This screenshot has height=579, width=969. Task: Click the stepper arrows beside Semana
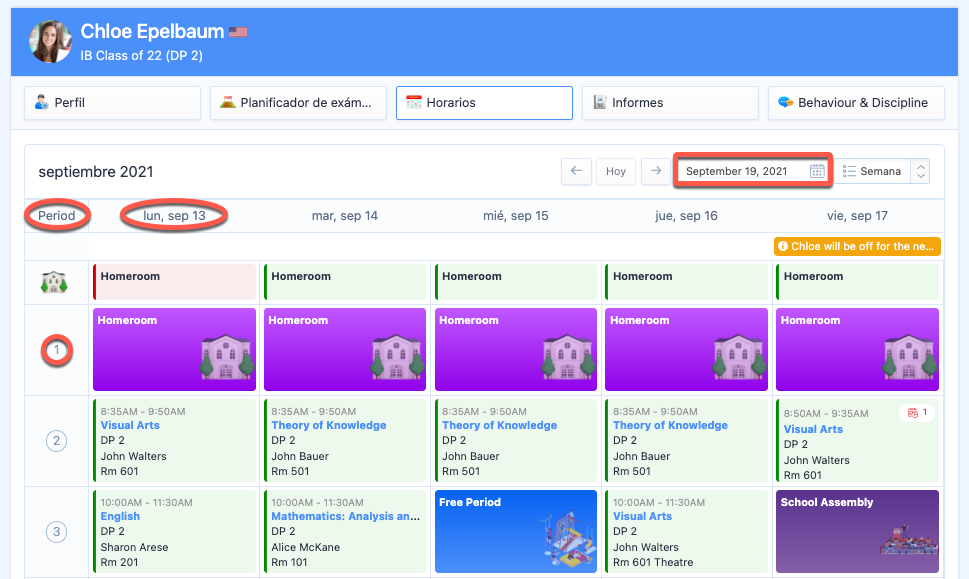921,171
